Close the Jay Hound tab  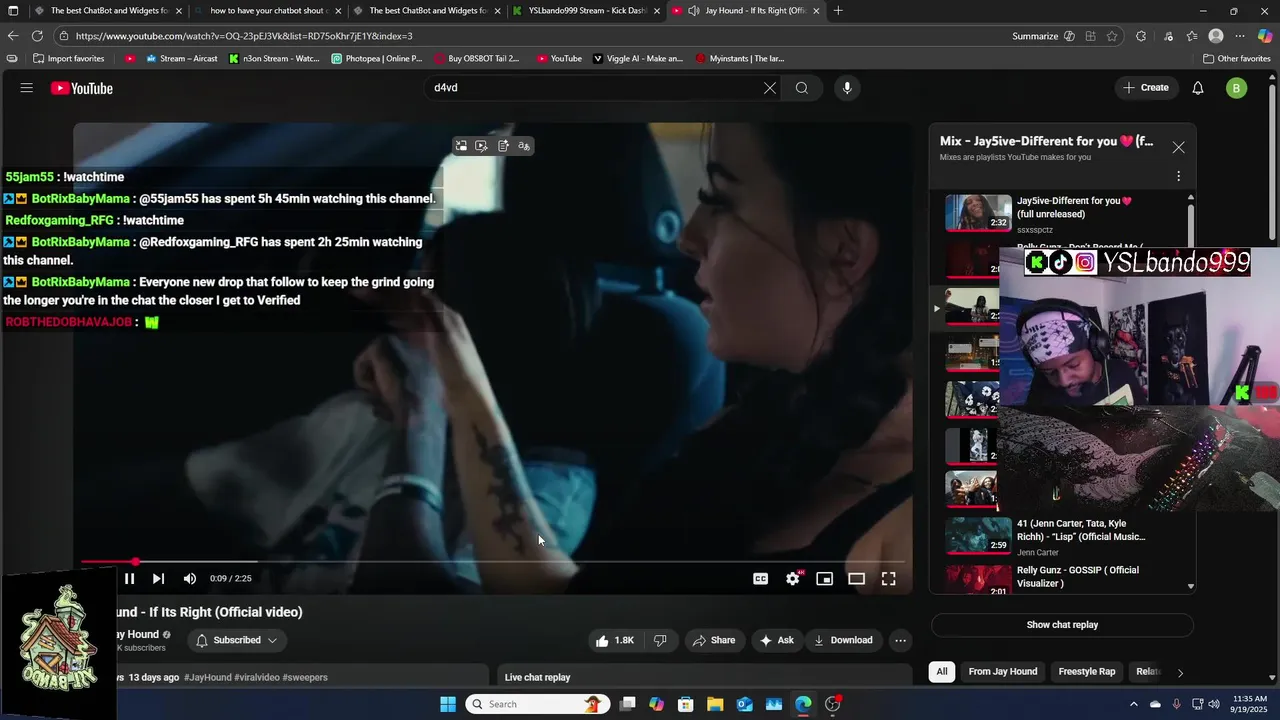click(x=816, y=11)
